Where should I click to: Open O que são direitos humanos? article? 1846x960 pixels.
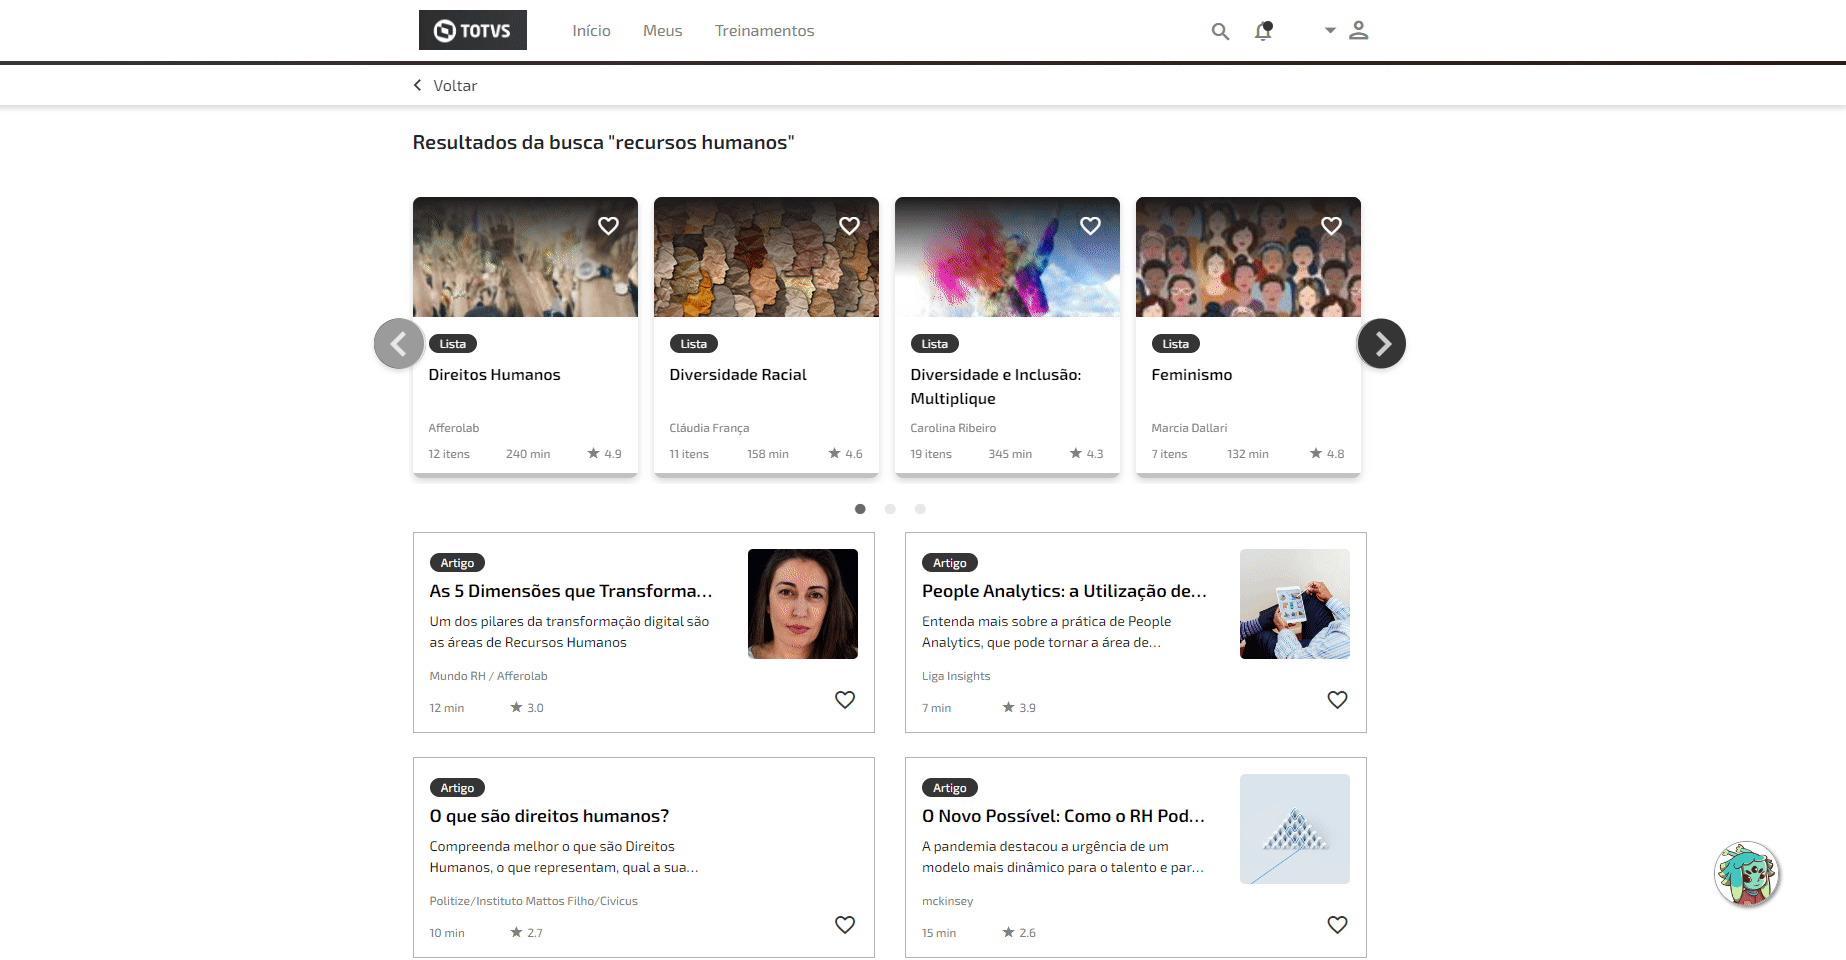[549, 816]
